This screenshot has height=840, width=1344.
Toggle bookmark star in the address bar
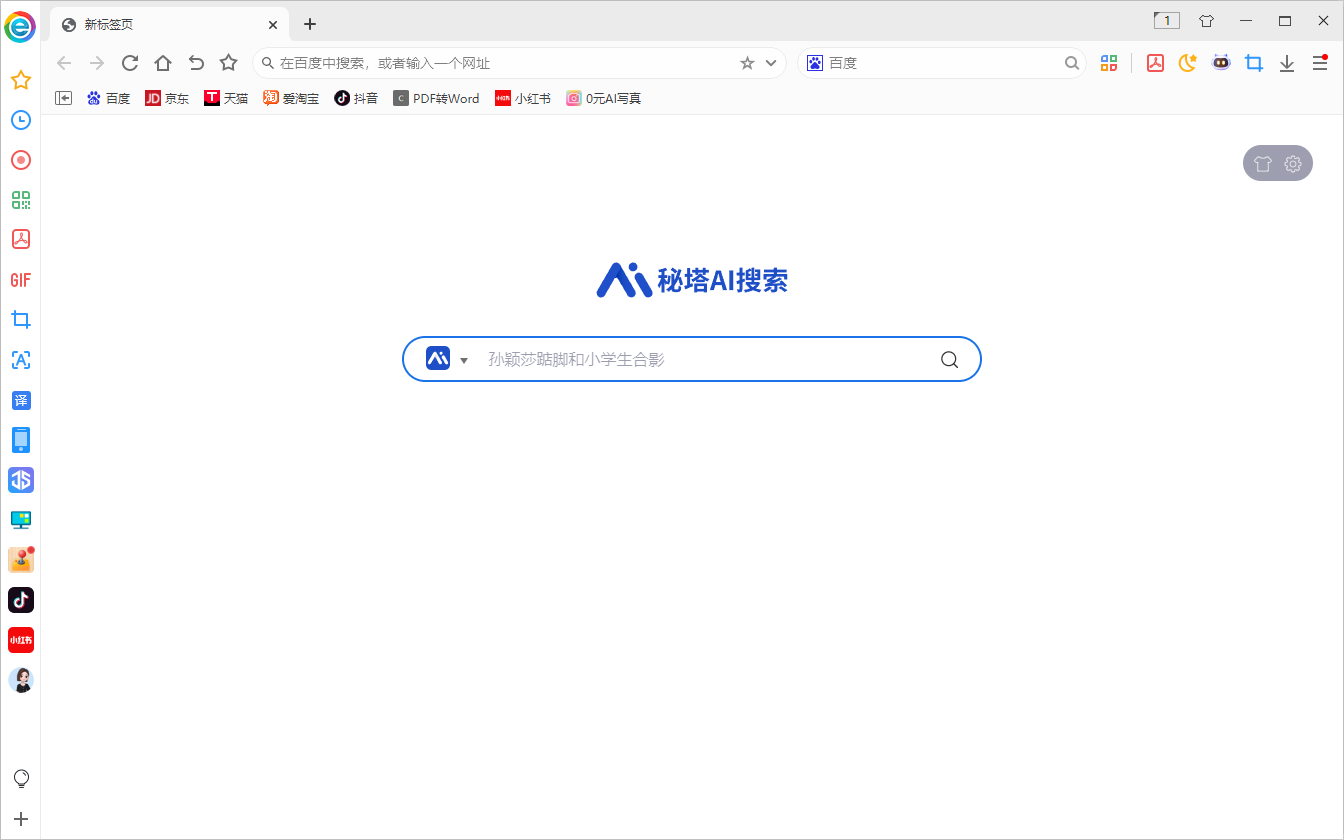(746, 62)
